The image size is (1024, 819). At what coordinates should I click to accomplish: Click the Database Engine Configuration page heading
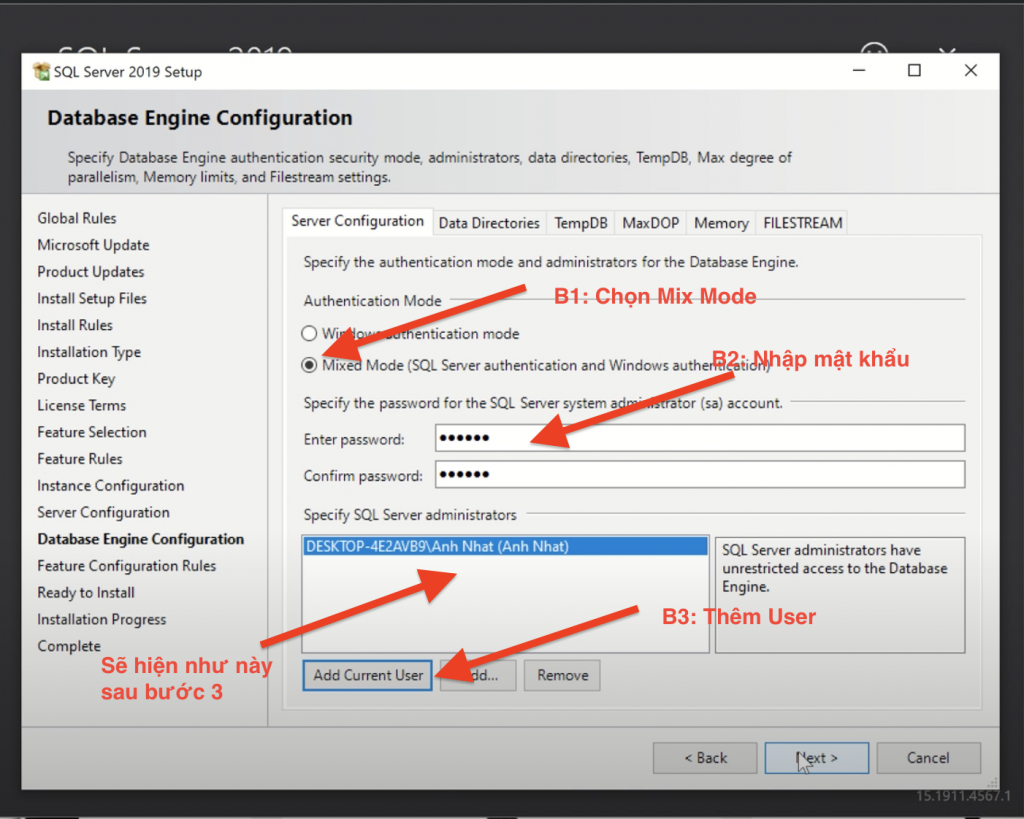[x=200, y=118]
